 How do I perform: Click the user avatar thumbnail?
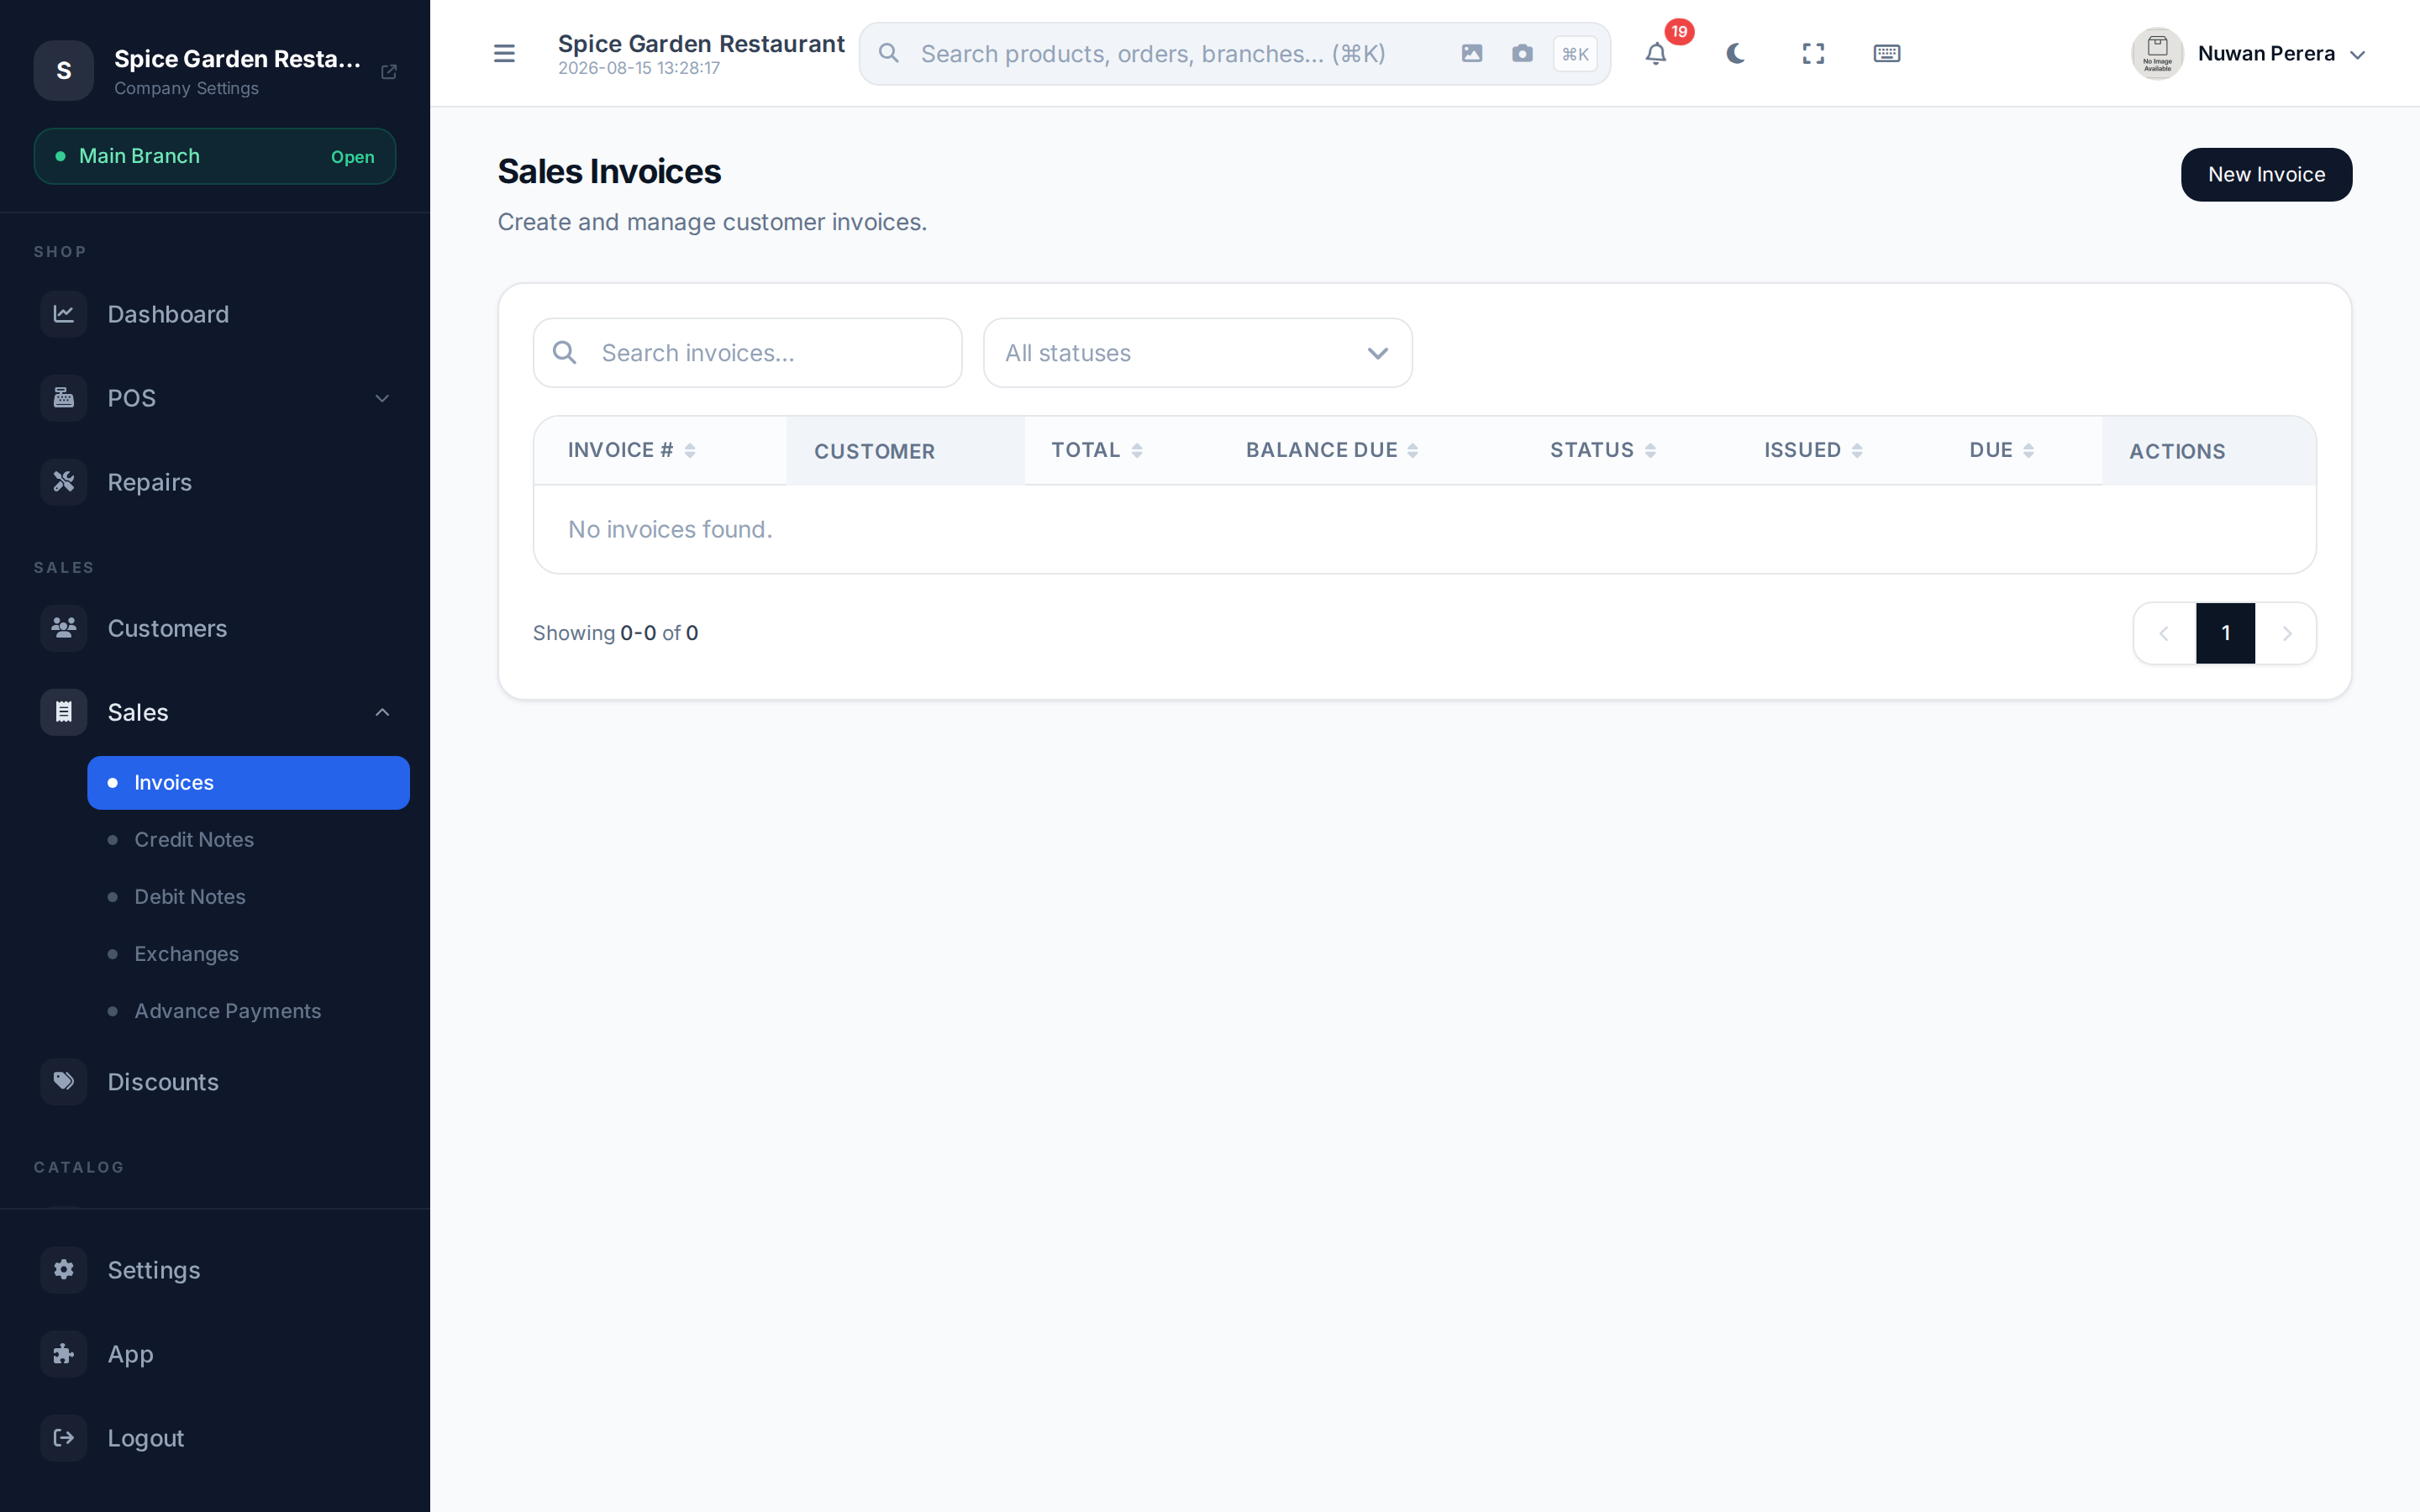click(2157, 53)
